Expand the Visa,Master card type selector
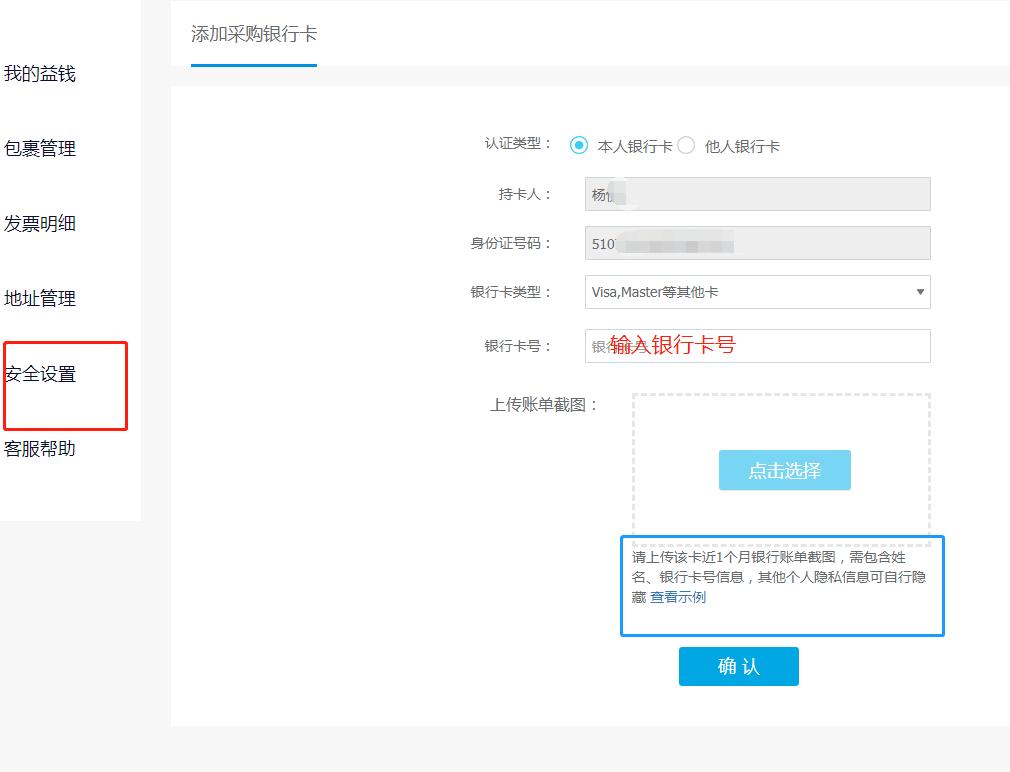 tap(757, 292)
